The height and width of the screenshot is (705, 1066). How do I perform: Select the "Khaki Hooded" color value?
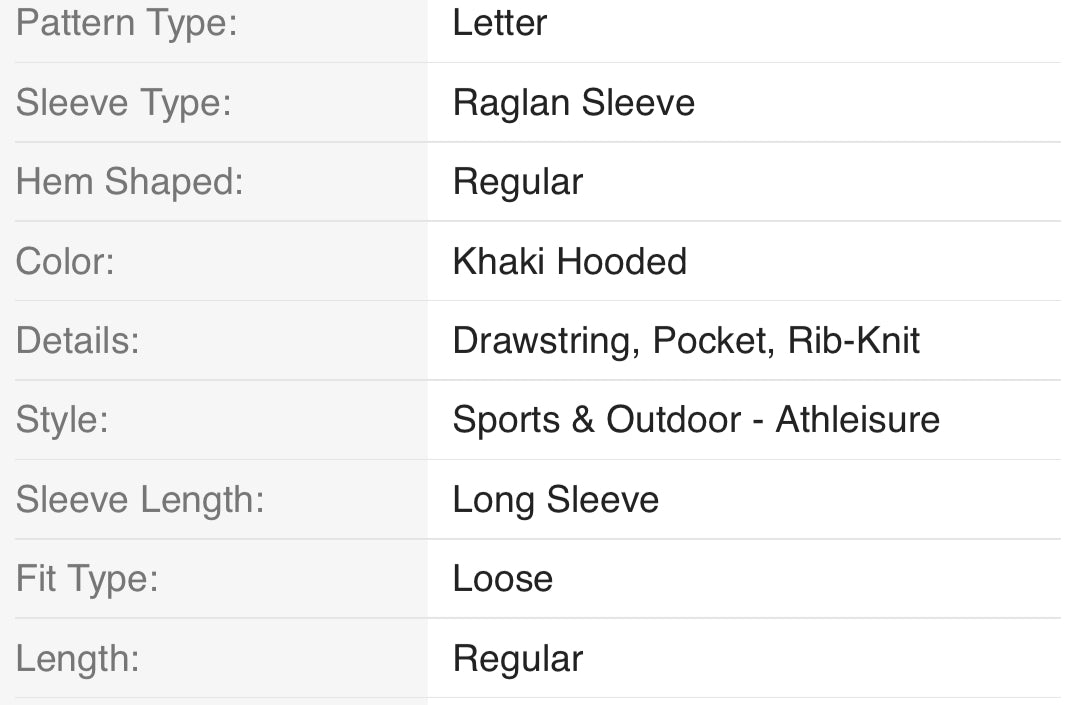569,262
